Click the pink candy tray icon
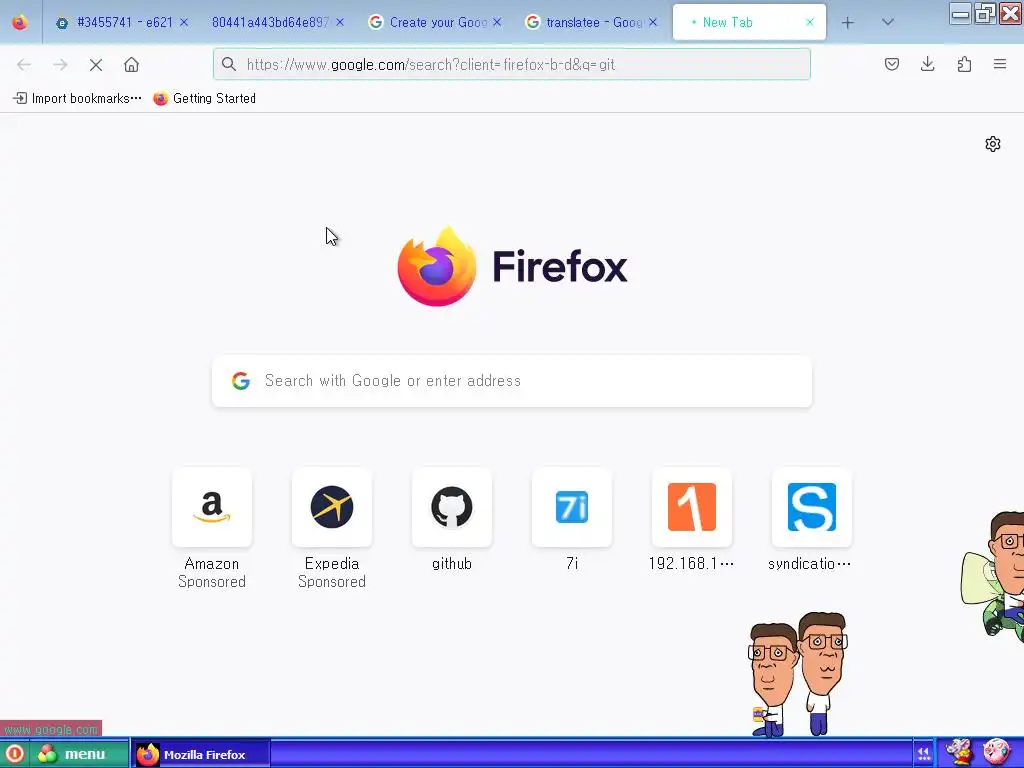 click(997, 752)
